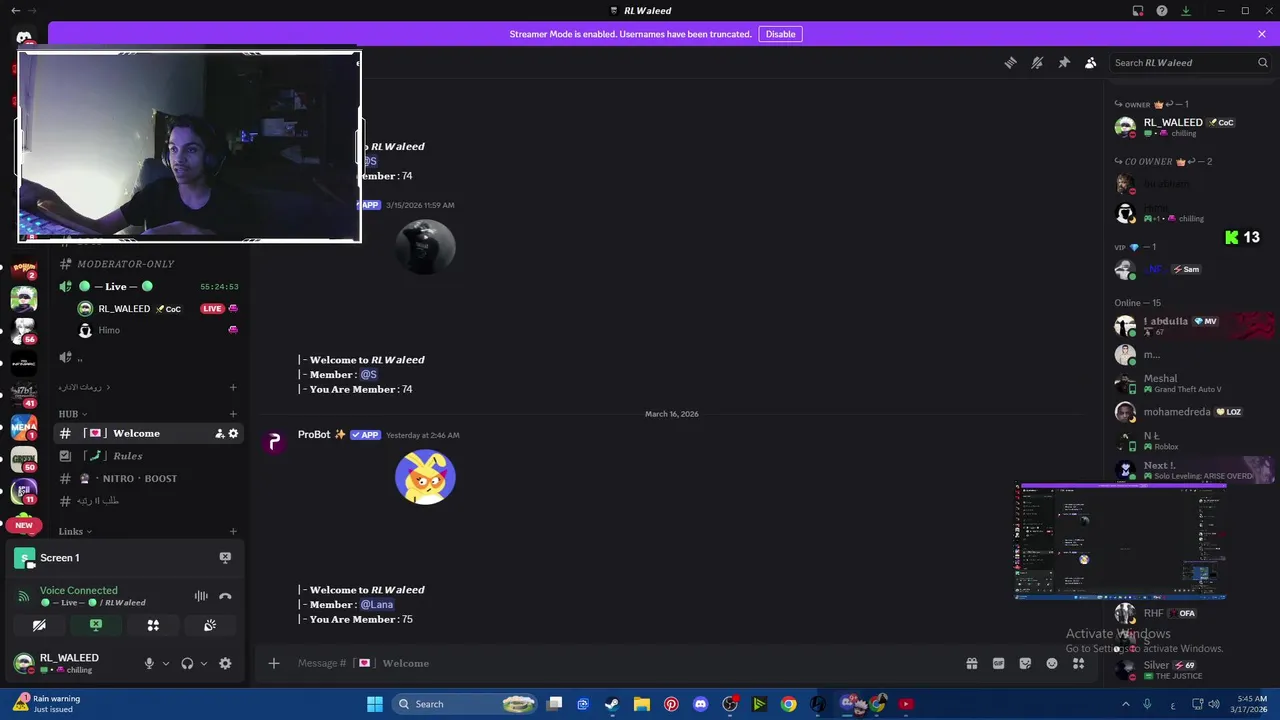Viewport: 1280px width, 720px height.
Task: Toggle the member list visibility
Action: point(1091,62)
